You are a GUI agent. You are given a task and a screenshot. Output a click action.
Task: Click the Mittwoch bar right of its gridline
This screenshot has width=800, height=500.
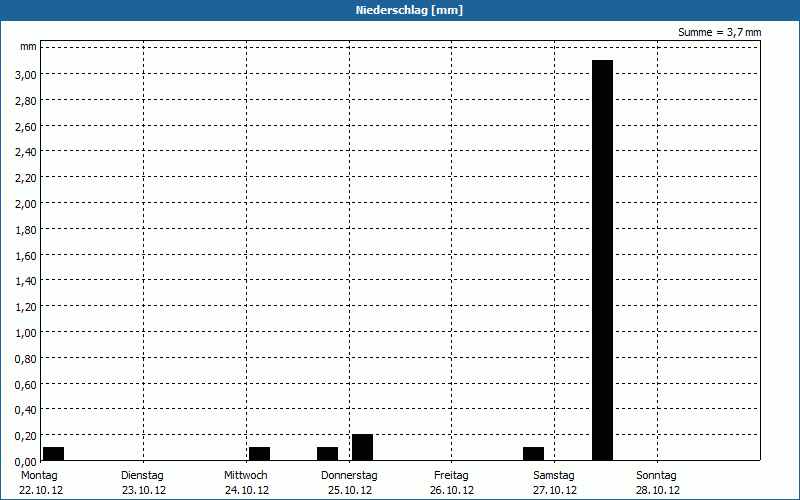click(x=259, y=454)
